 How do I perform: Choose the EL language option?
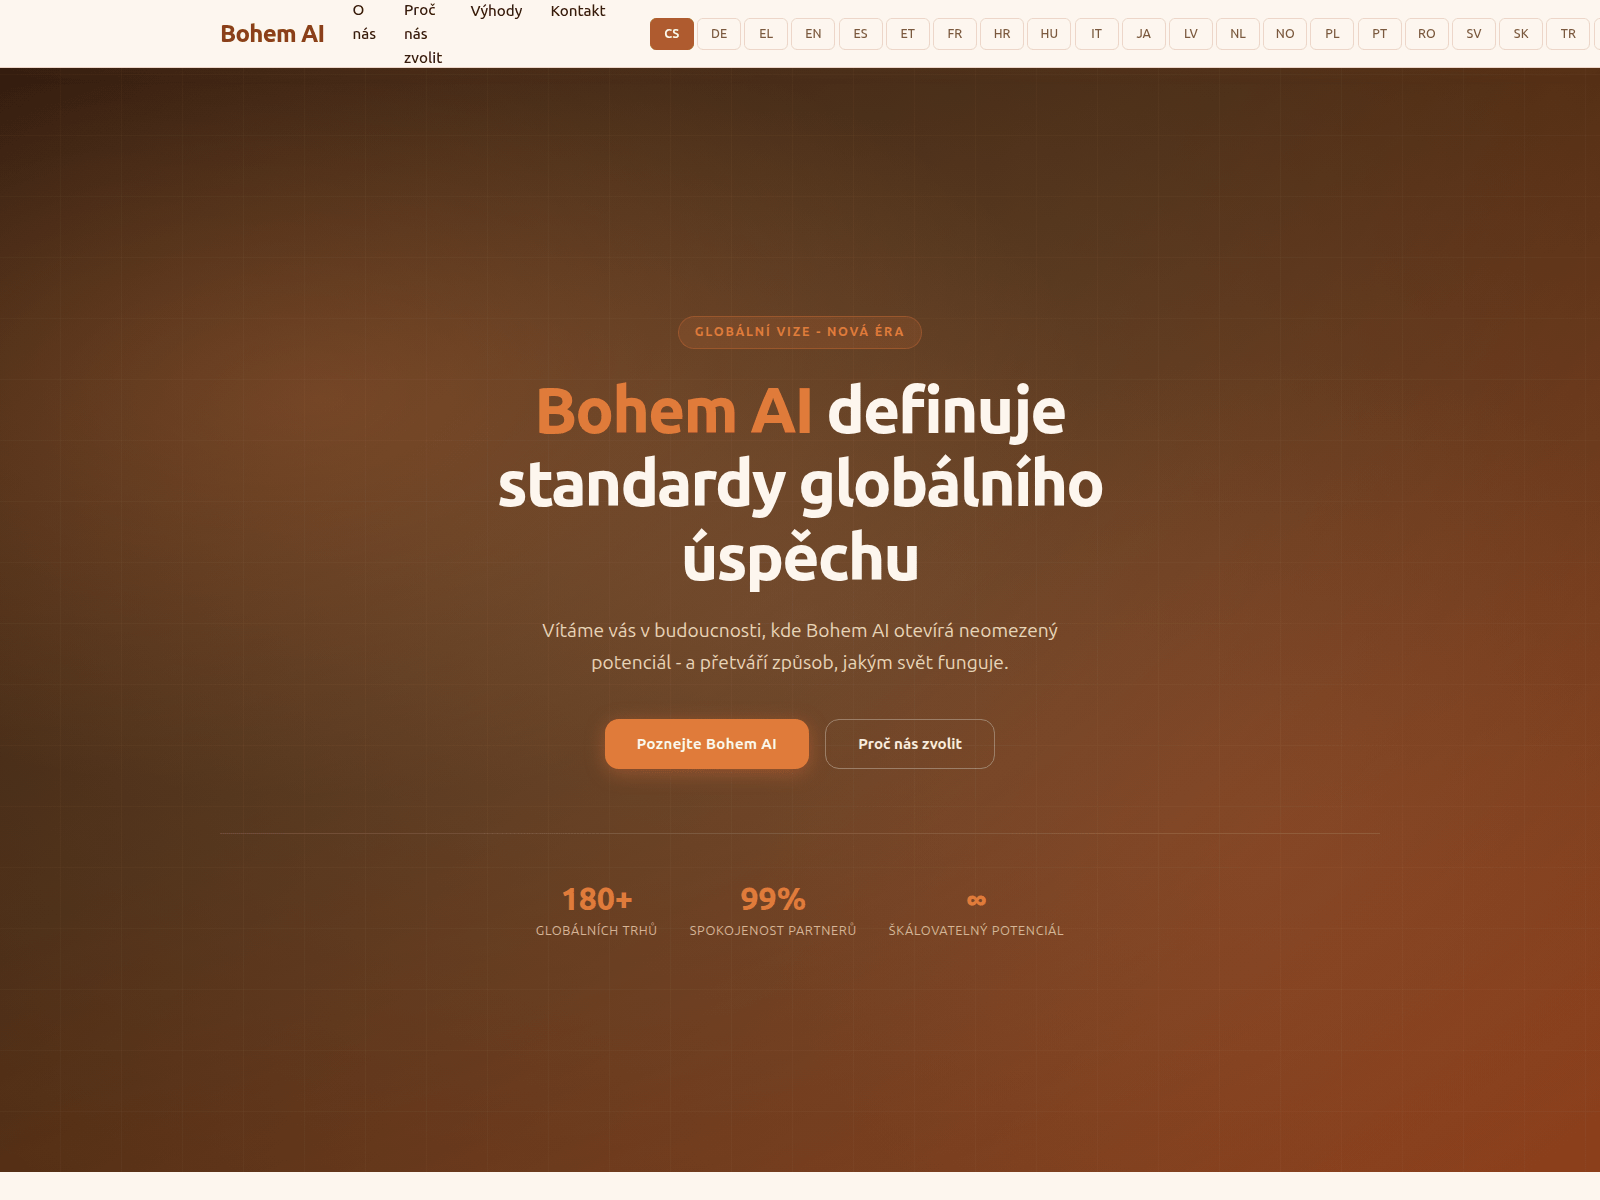[x=766, y=34]
